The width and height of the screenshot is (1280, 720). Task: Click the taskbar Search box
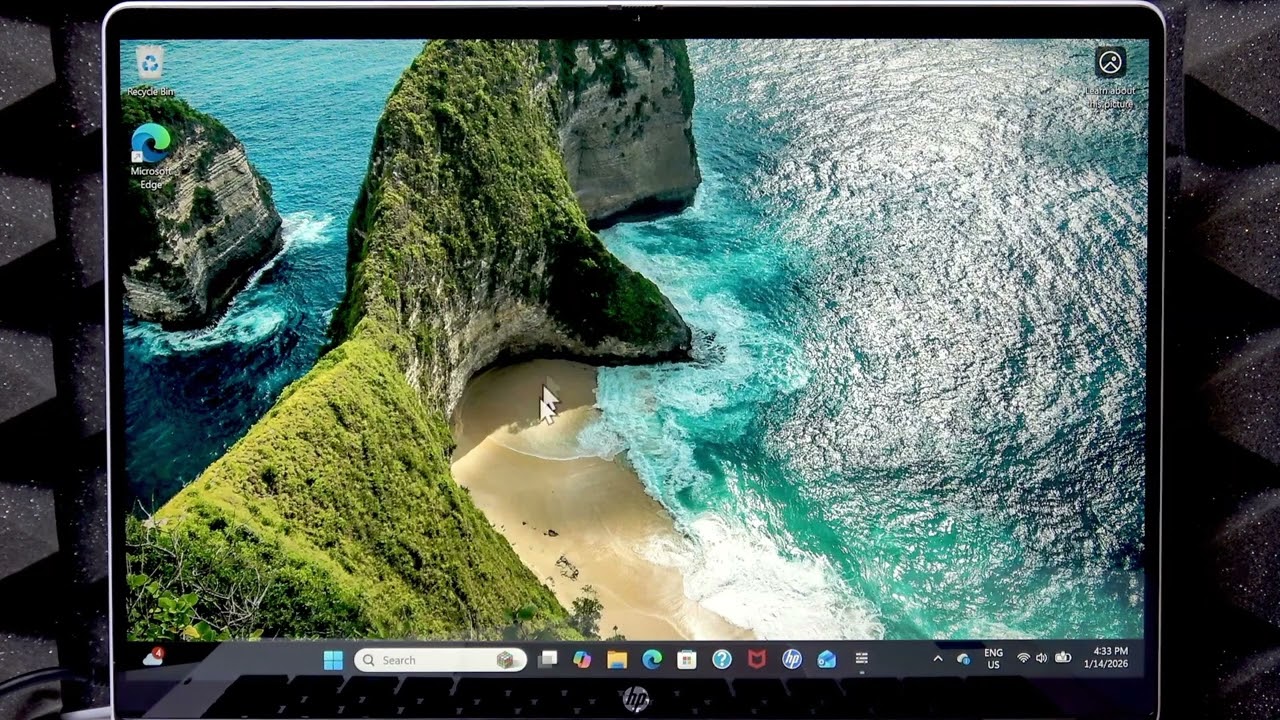(x=440, y=660)
